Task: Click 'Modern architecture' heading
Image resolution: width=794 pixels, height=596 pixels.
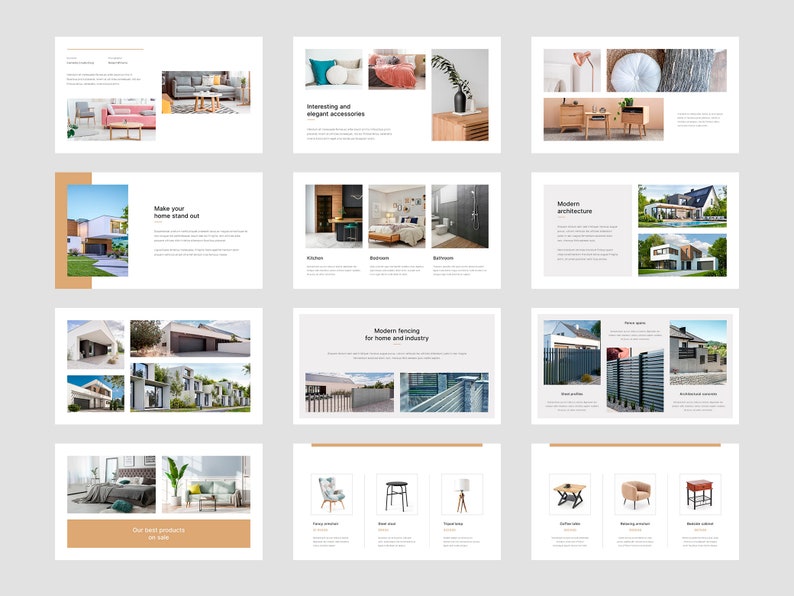Action: tap(574, 207)
